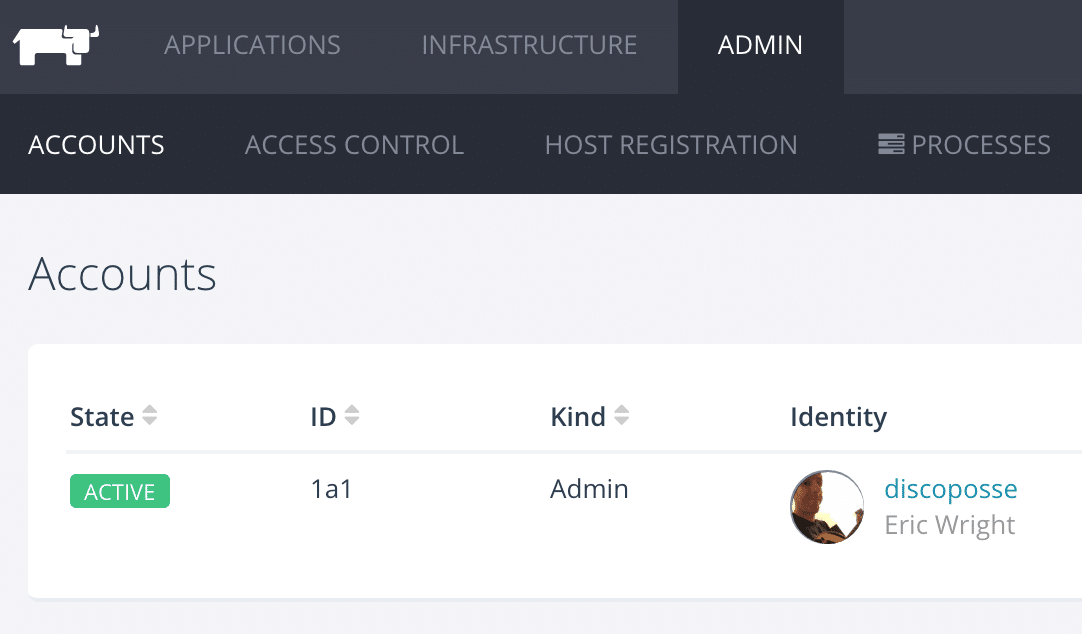The image size is (1082, 634).
Task: Open the Host Registration tab
Action: (671, 145)
